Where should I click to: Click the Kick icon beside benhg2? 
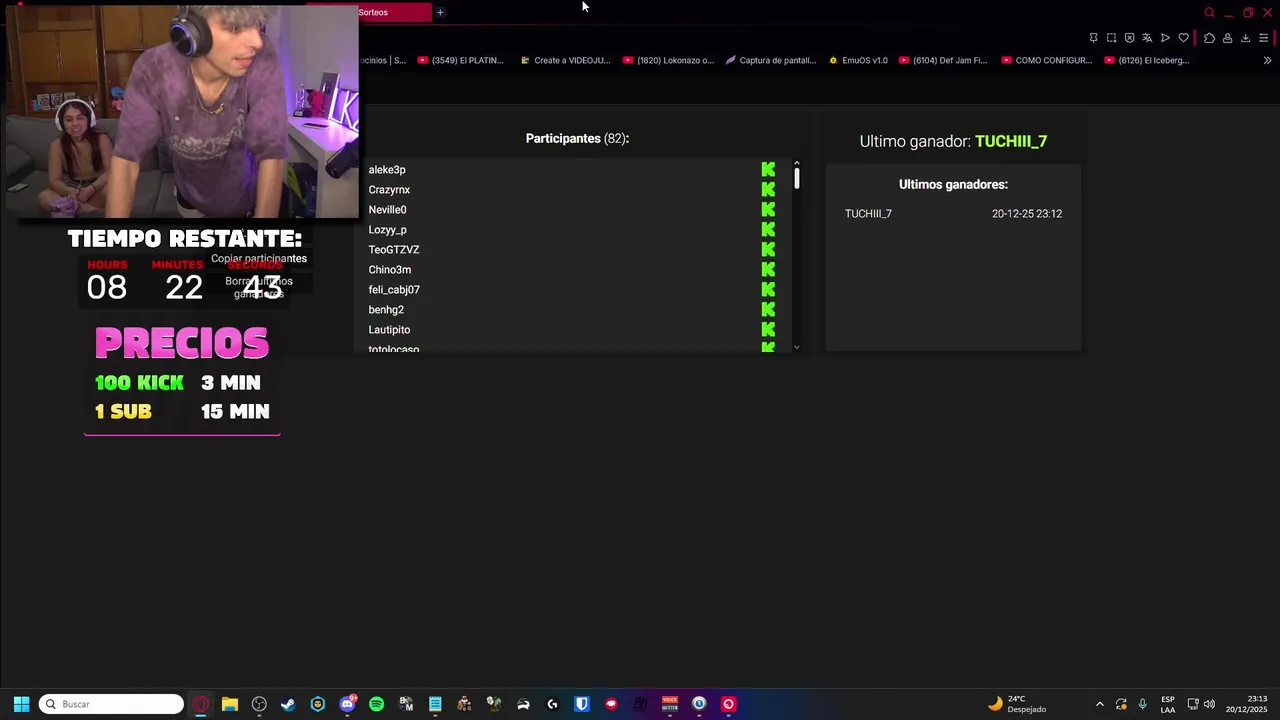(768, 310)
